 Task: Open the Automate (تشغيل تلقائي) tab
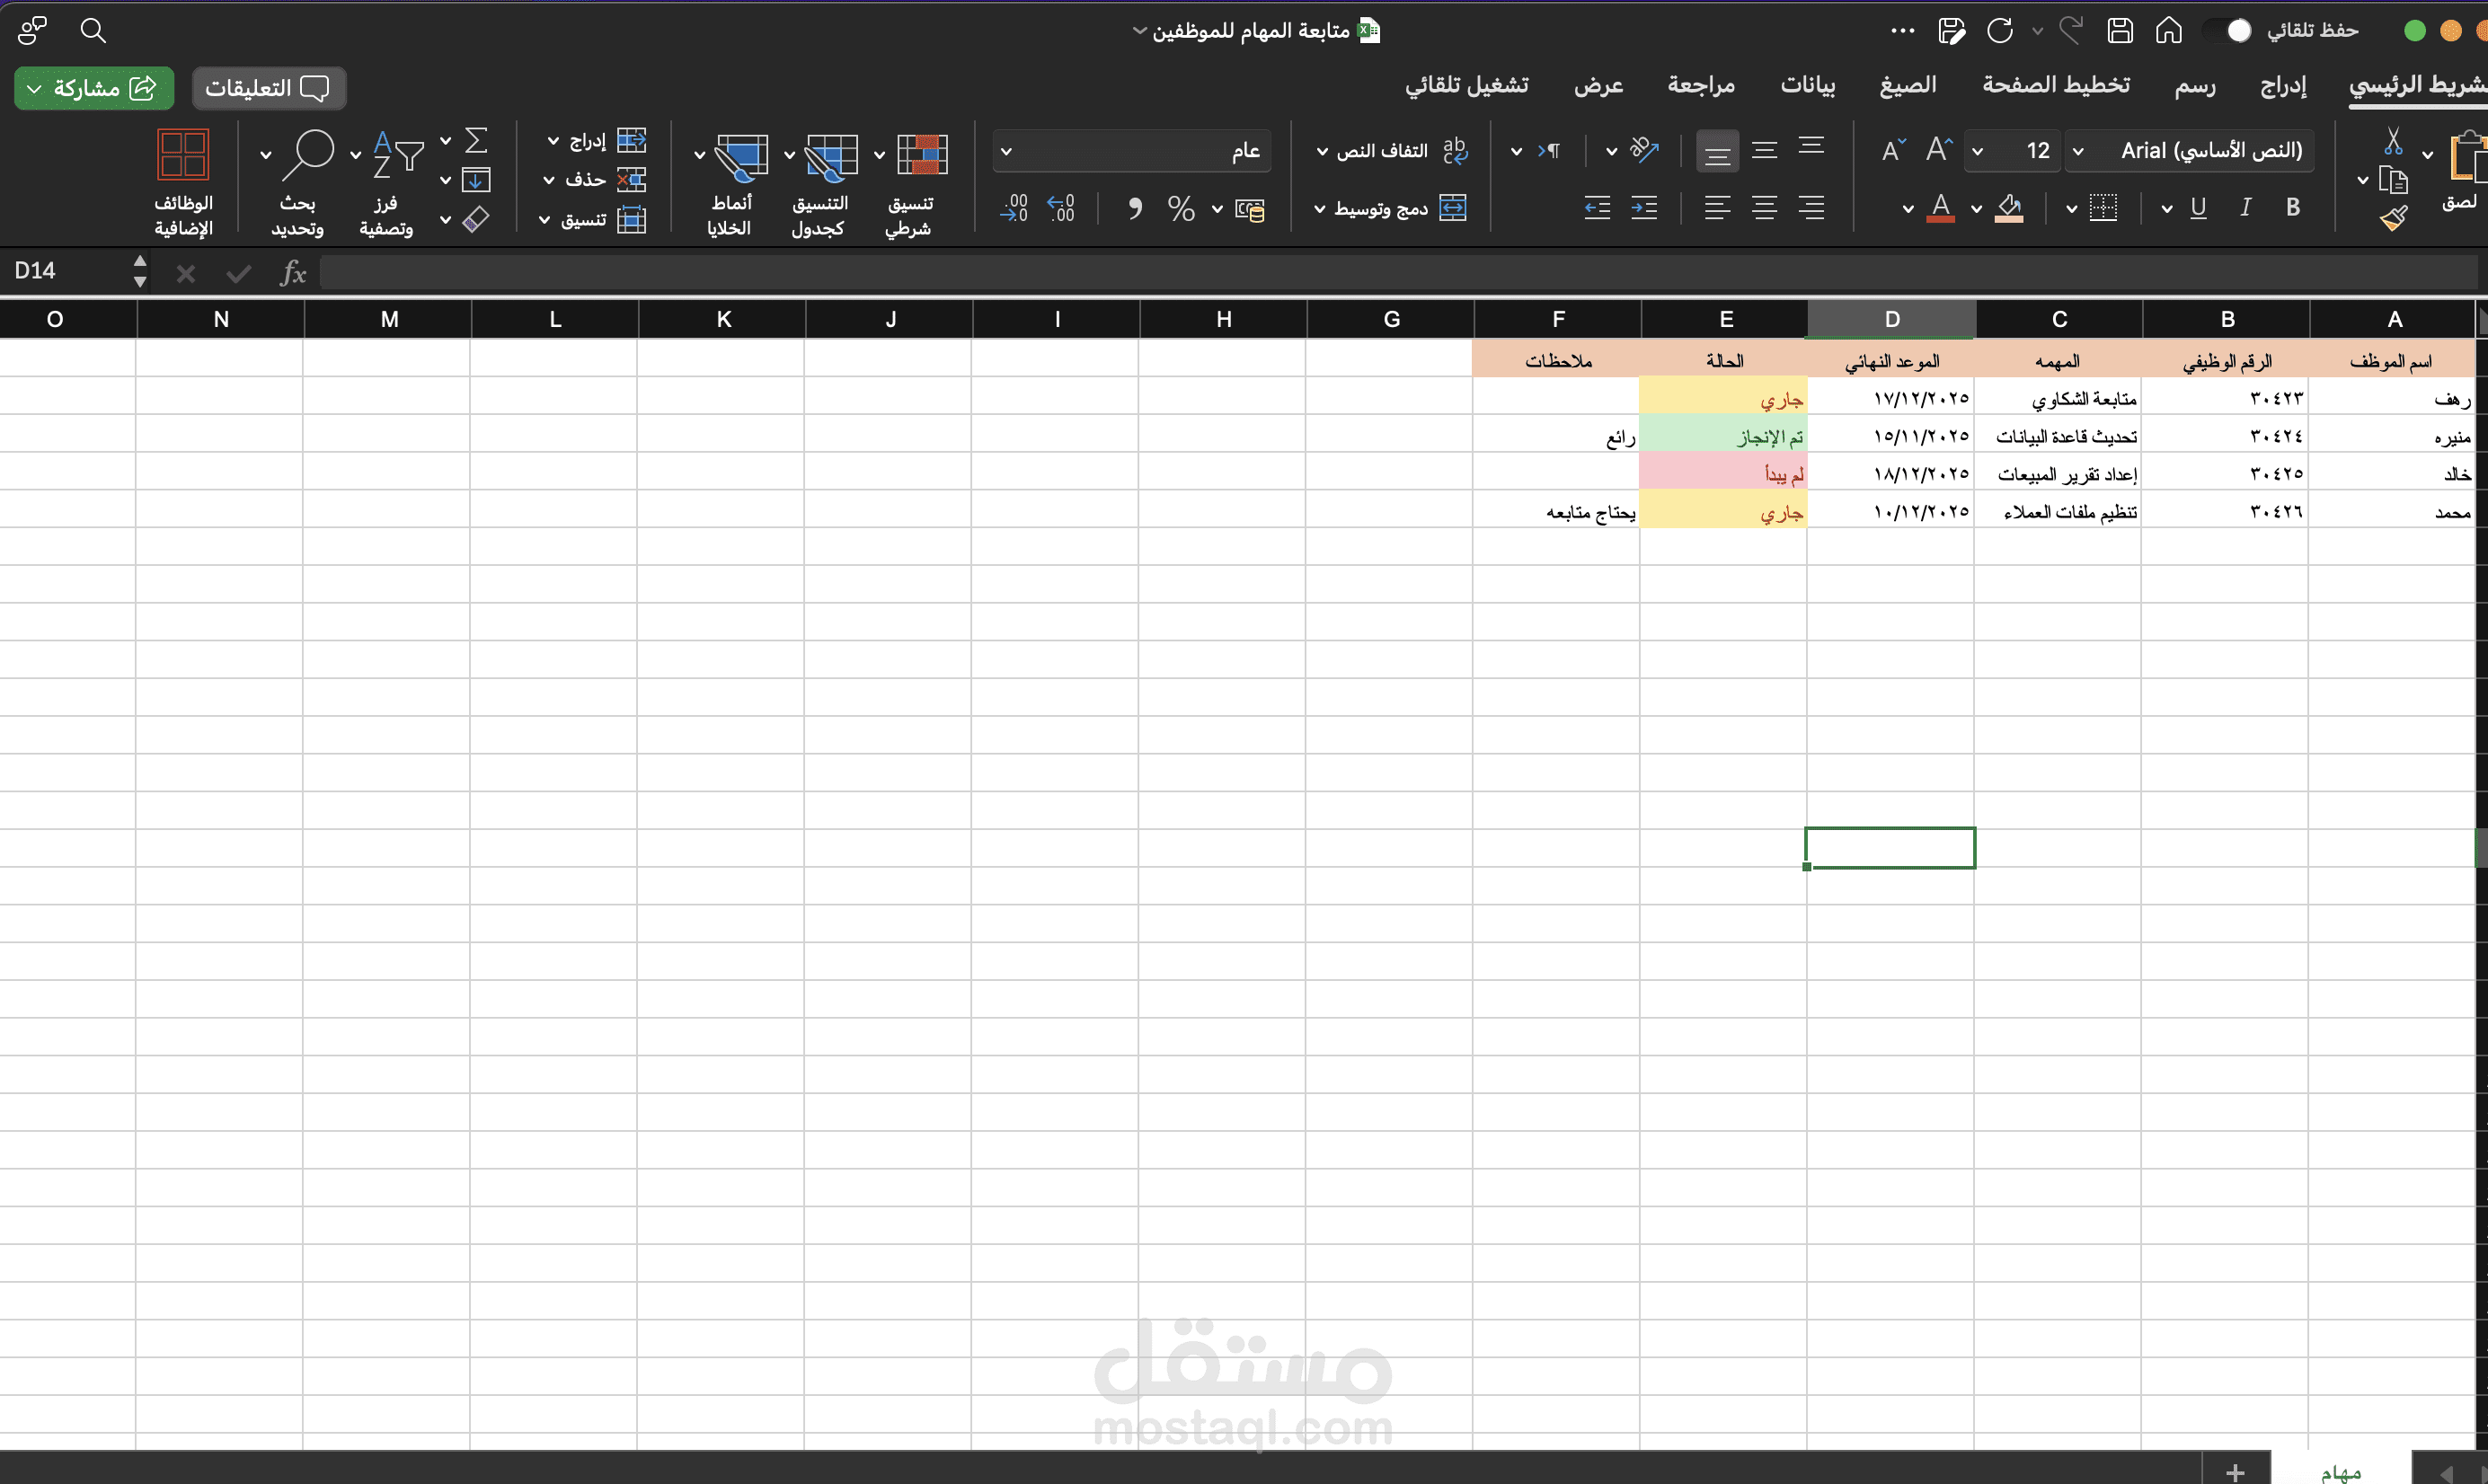(x=1467, y=85)
